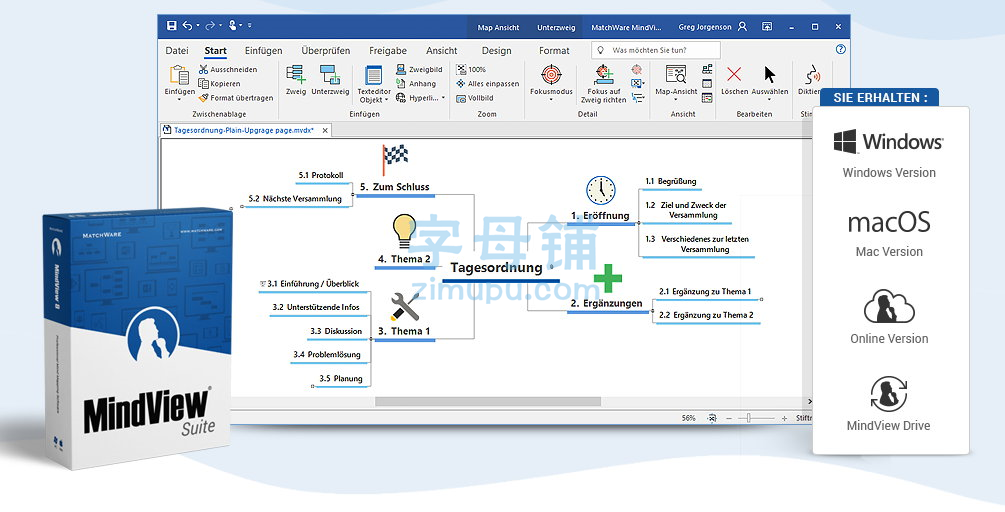Expand the Einfügen paste dropdown arrow
Viewport: 1005px width, 512px height.
[x=179, y=100]
